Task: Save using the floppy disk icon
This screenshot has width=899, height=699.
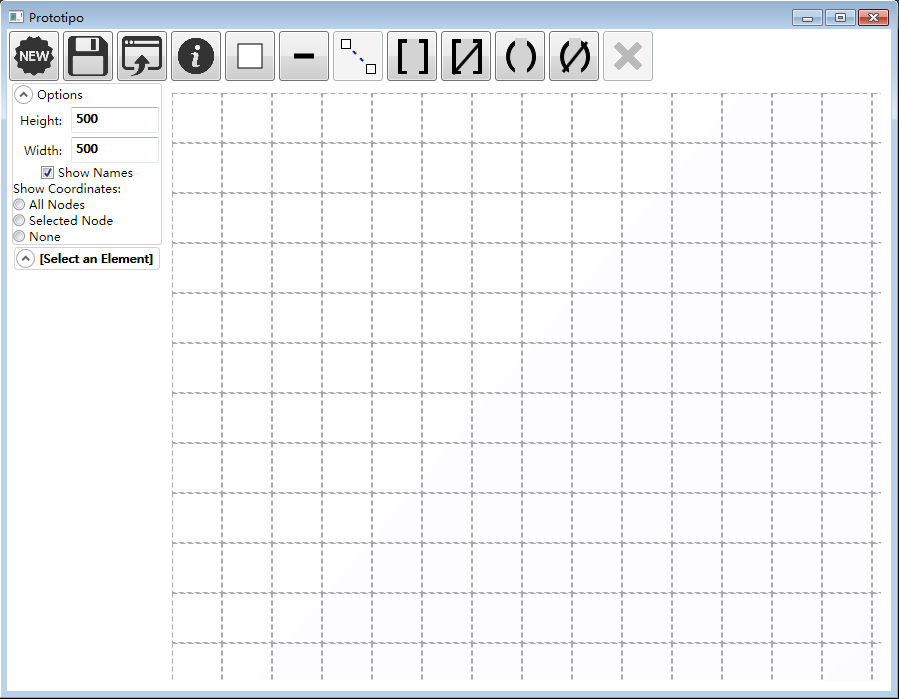Action: [x=88, y=56]
